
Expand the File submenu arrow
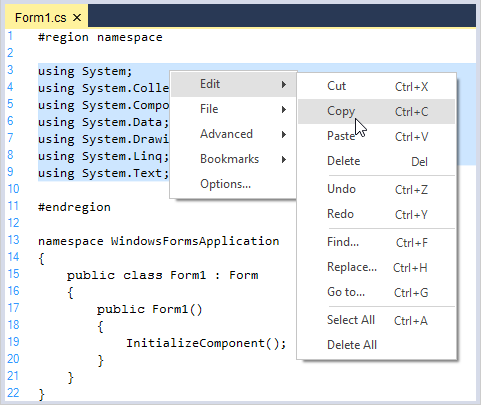click(284, 109)
